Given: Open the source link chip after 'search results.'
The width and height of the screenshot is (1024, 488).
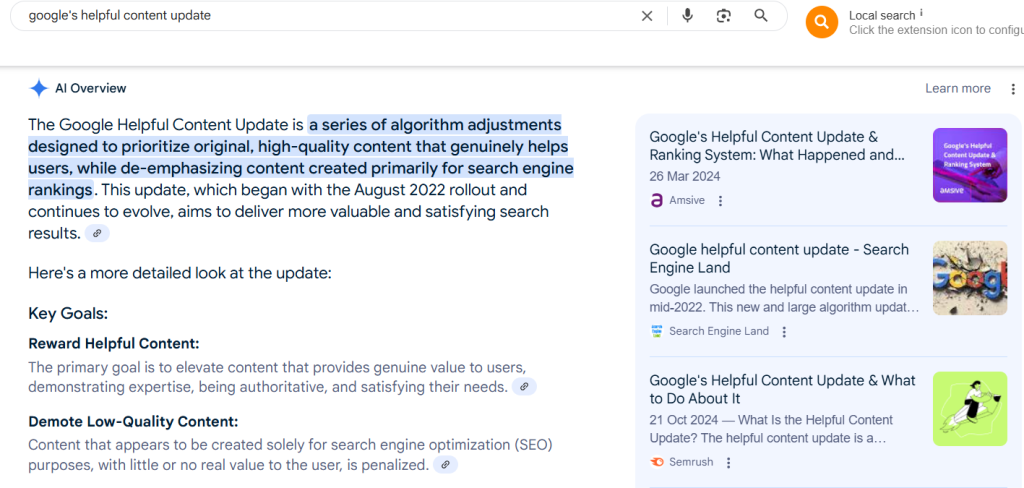Looking at the screenshot, I should (97, 233).
